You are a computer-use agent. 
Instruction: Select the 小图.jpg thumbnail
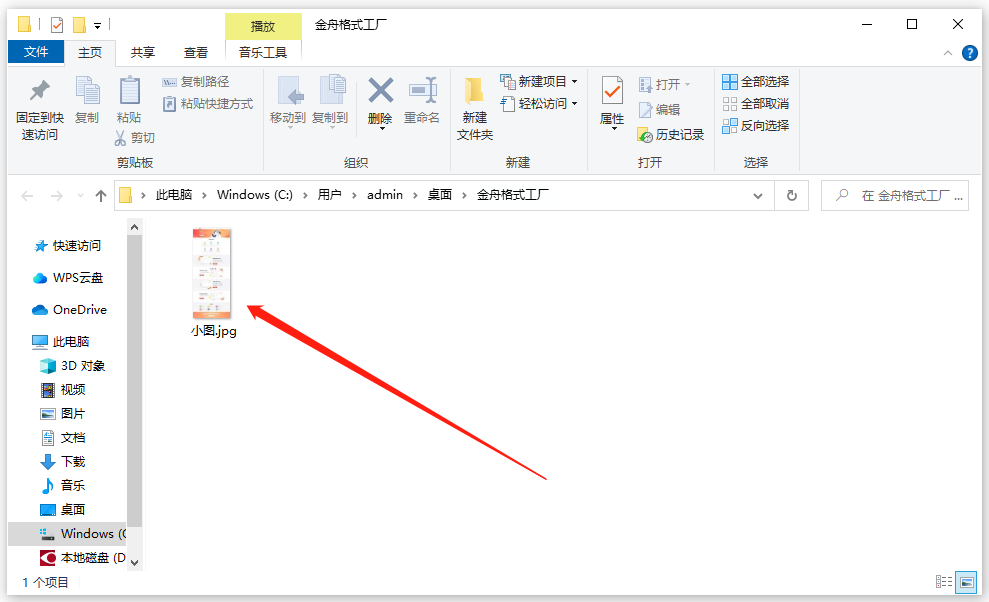211,272
